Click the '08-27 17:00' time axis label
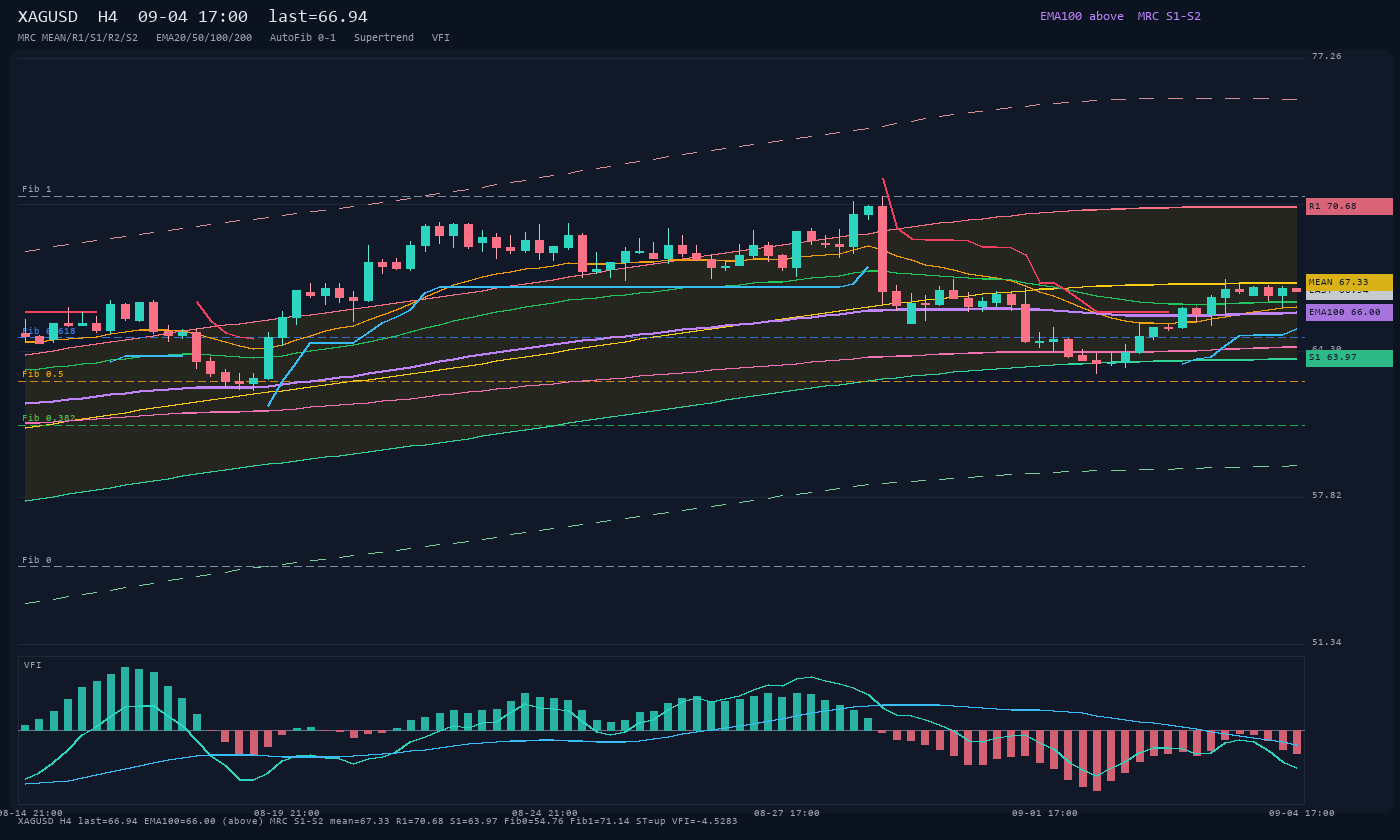1400x840 pixels. (x=787, y=813)
